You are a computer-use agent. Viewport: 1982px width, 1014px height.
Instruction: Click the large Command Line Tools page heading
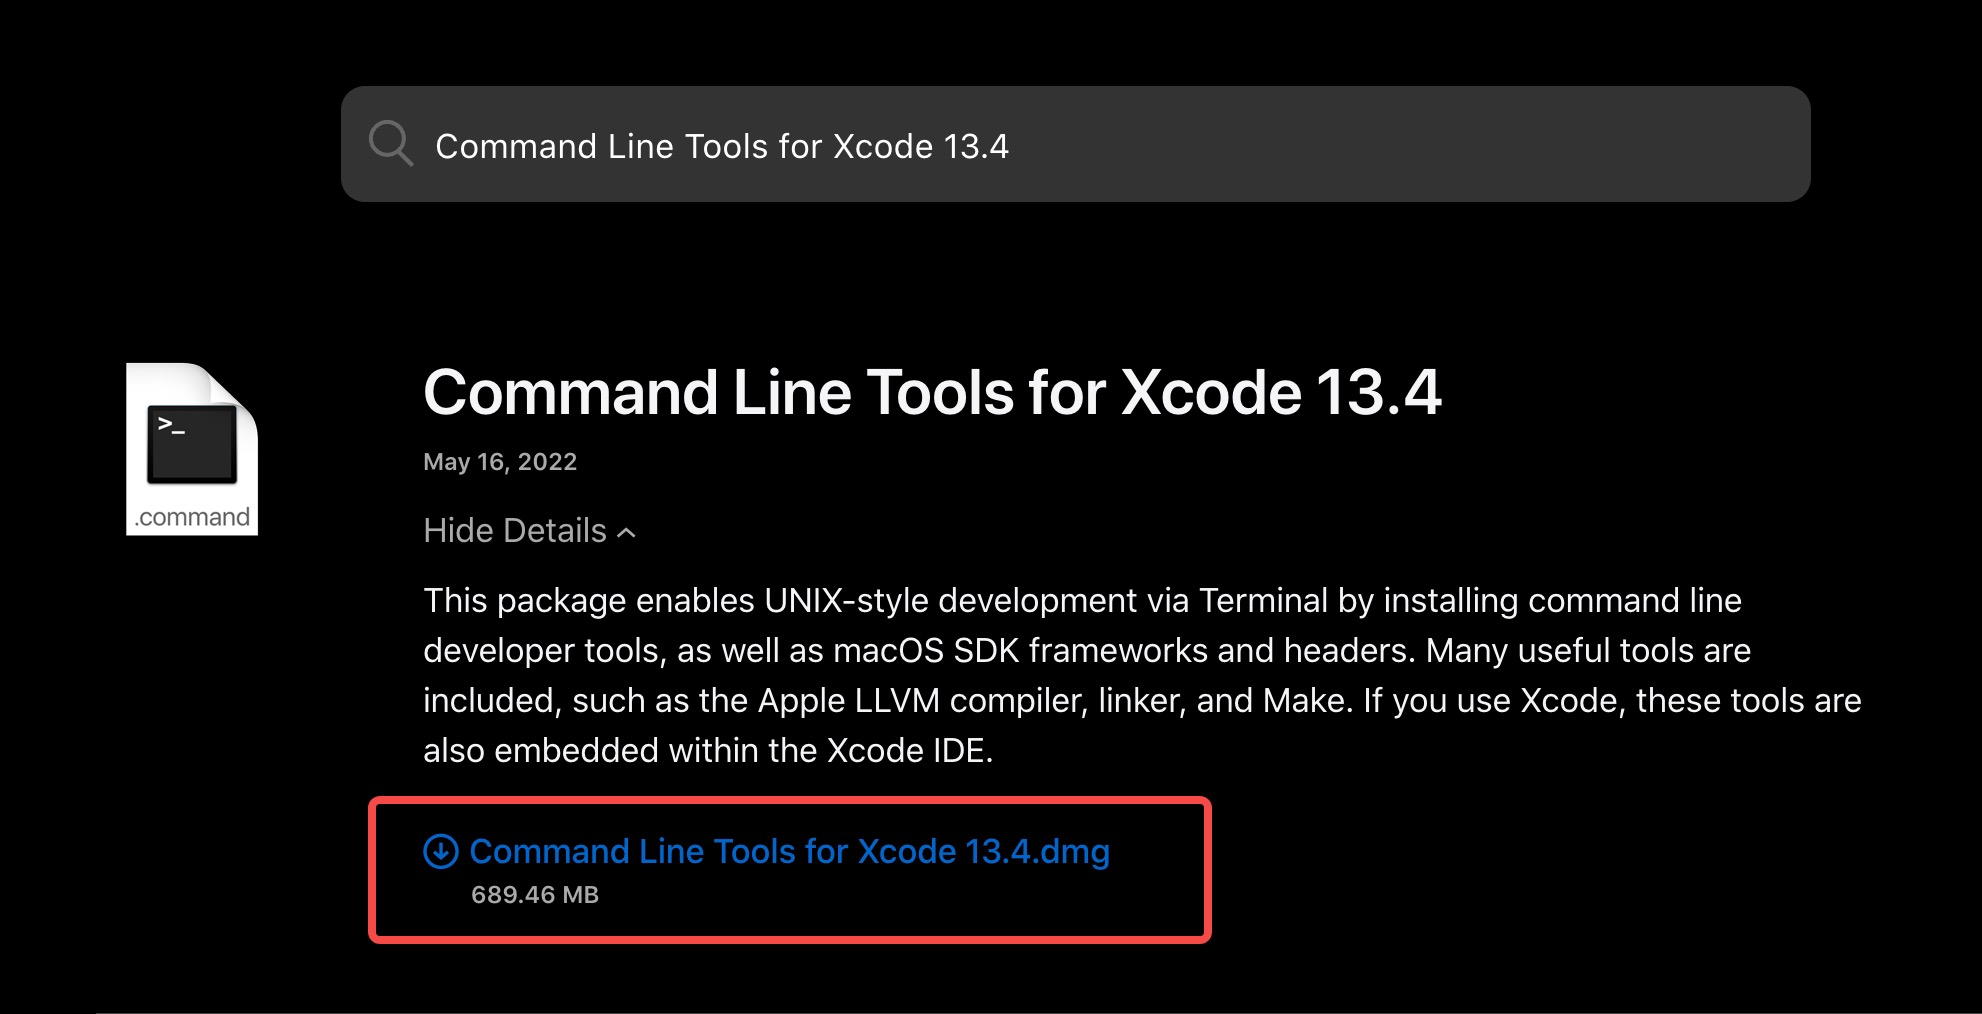tap(932, 392)
